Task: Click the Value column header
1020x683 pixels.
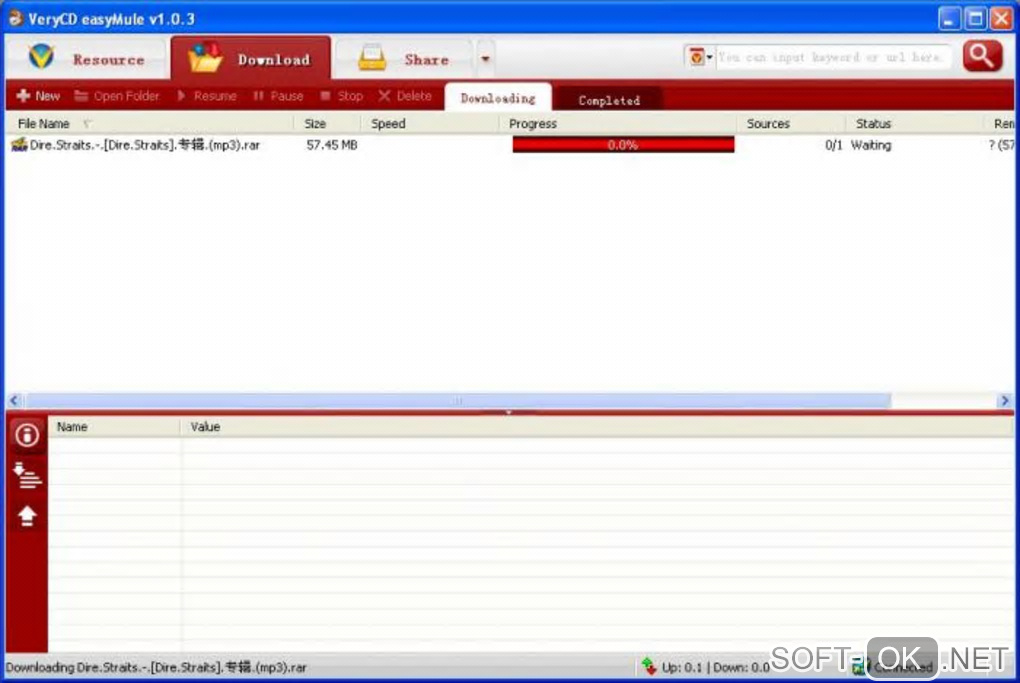Action: click(597, 427)
